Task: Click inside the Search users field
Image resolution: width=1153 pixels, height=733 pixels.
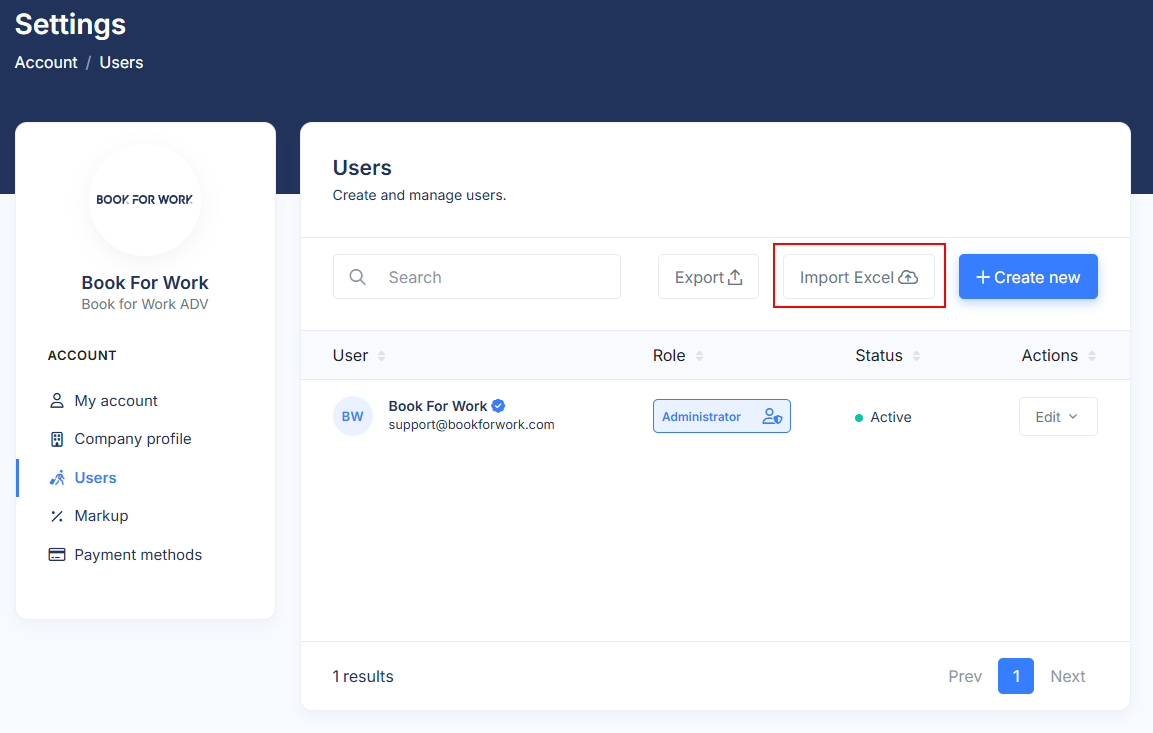Action: (x=476, y=276)
